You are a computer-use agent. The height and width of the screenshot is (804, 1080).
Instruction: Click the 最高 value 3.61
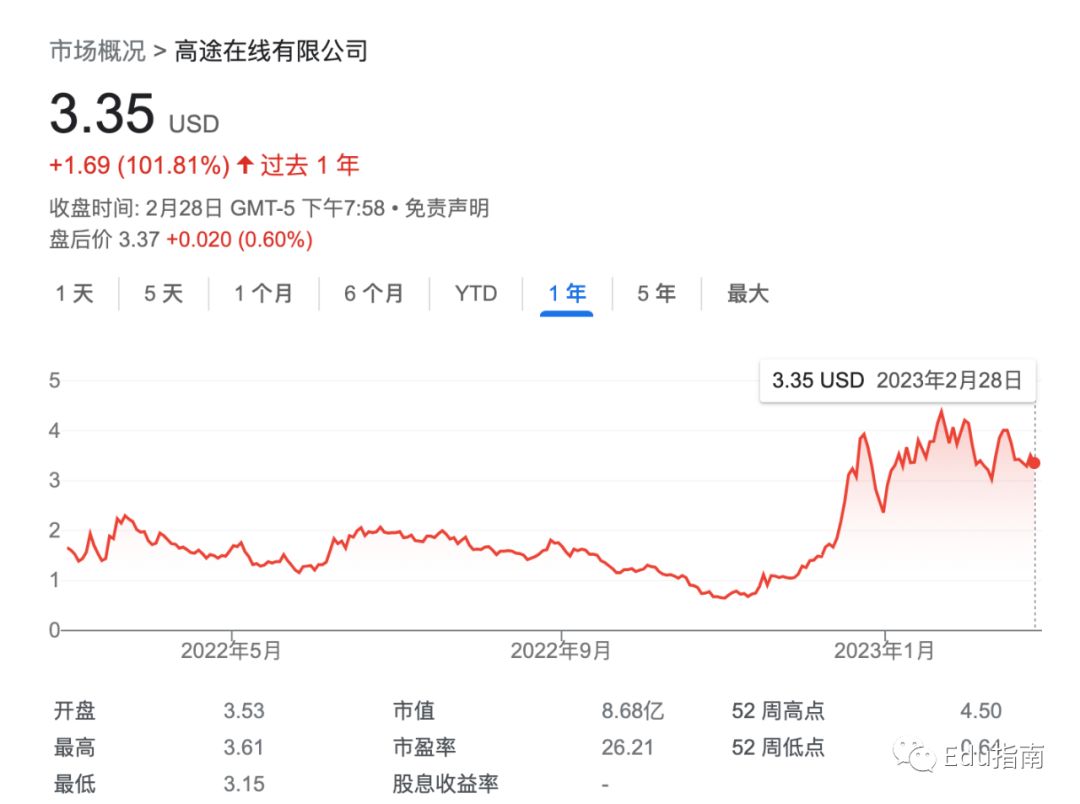click(x=243, y=748)
